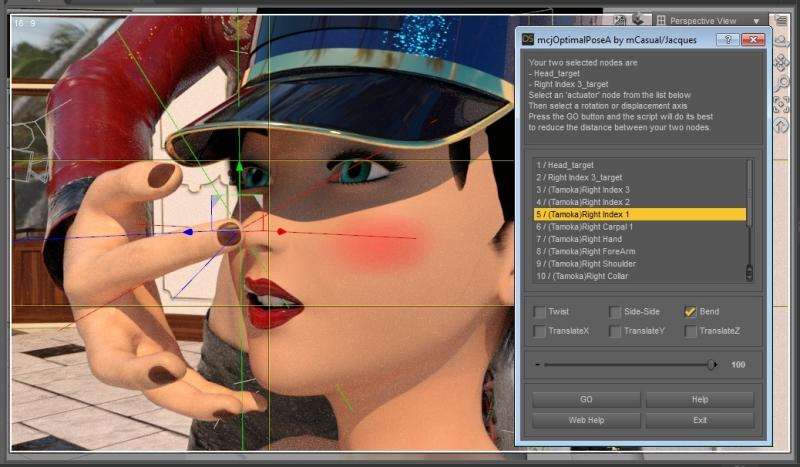Click the view grid icon beside Perspective View
The width and height of the screenshot is (800, 467).
[661, 20]
